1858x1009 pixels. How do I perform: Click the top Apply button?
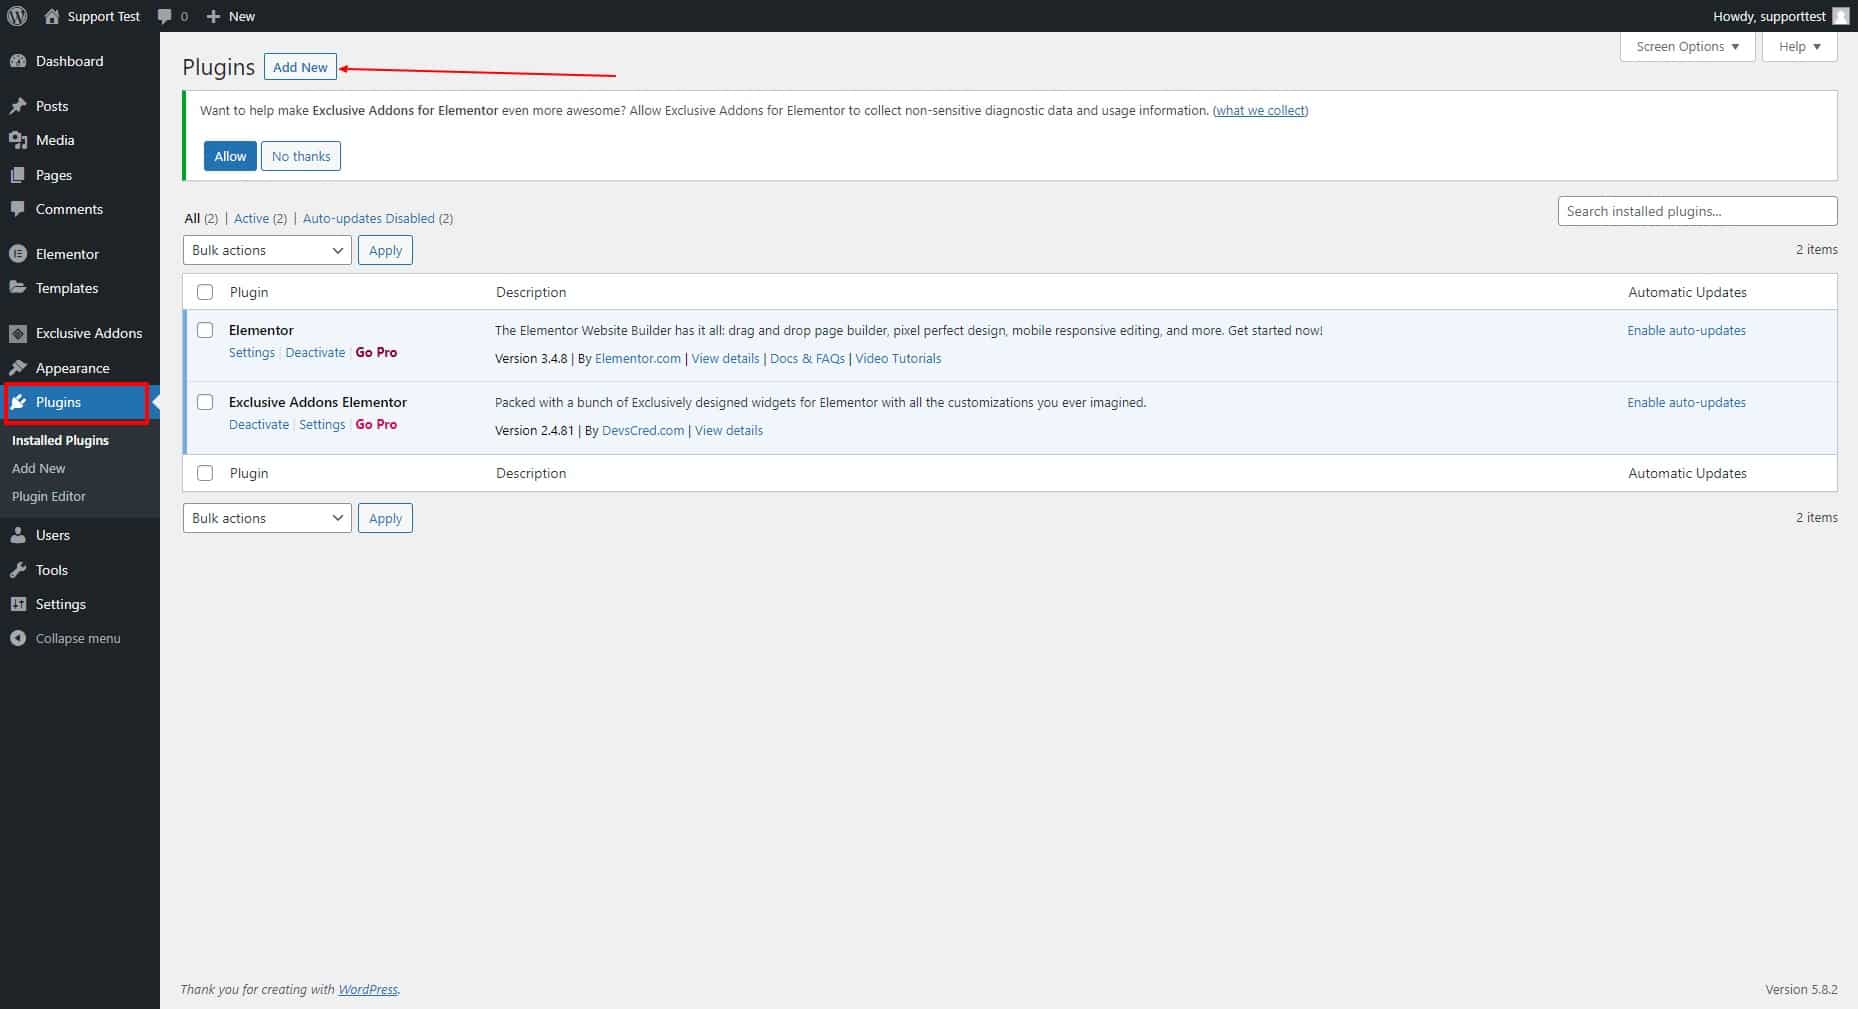pyautogui.click(x=385, y=250)
